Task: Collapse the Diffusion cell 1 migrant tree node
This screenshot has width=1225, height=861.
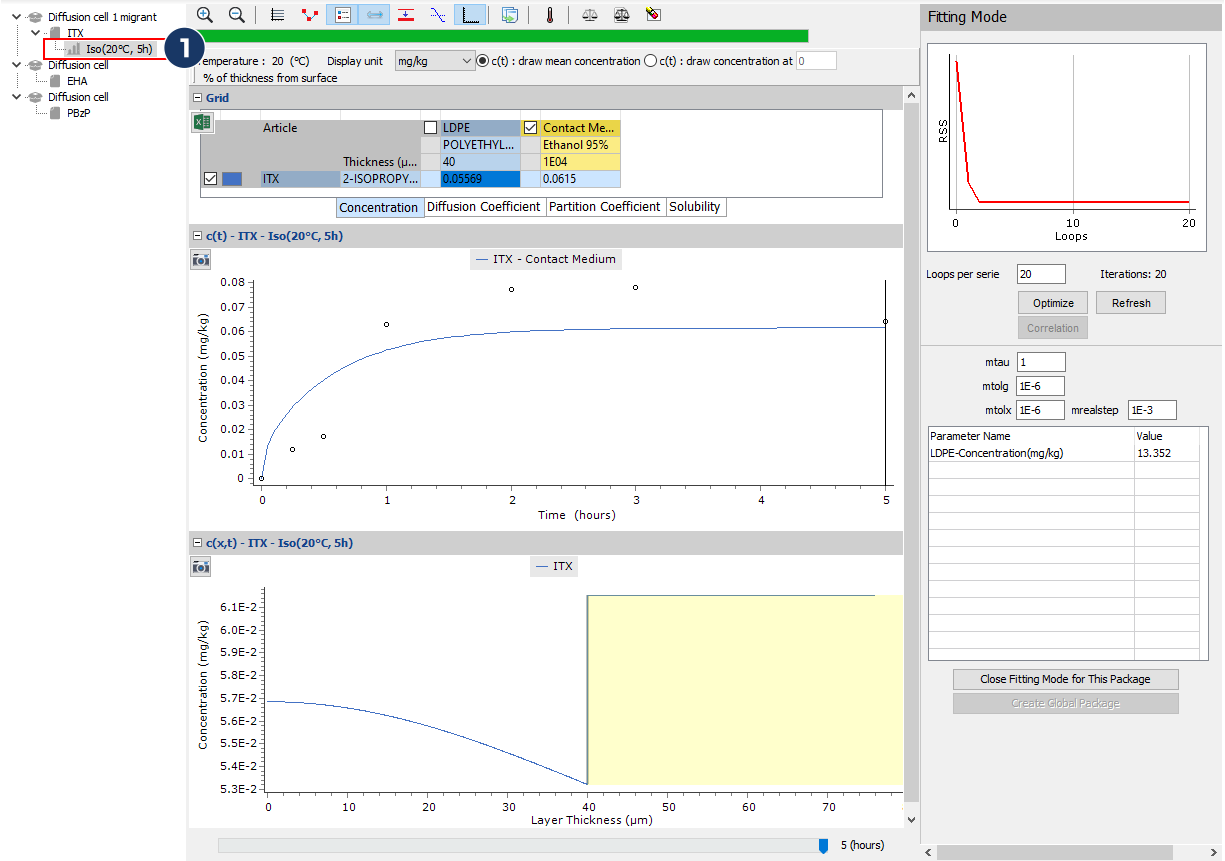Action: 17,17
